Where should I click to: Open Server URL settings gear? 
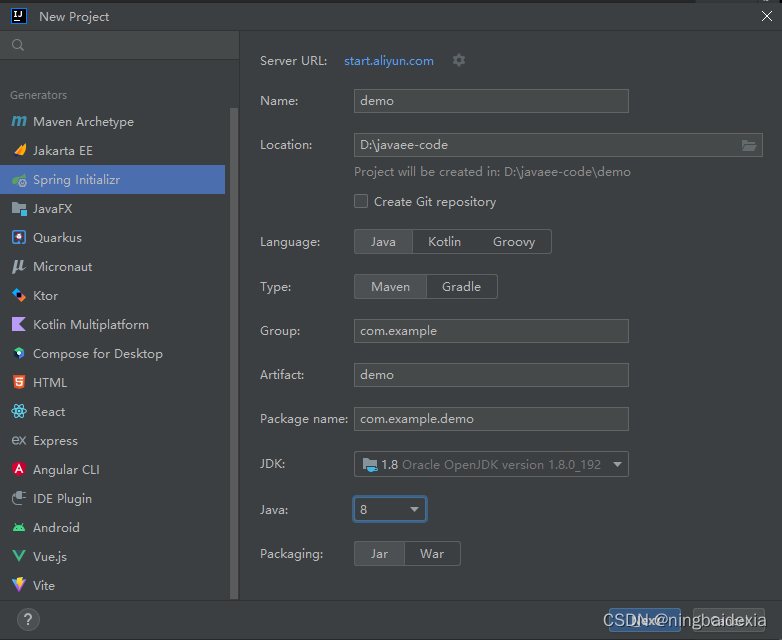coord(459,60)
